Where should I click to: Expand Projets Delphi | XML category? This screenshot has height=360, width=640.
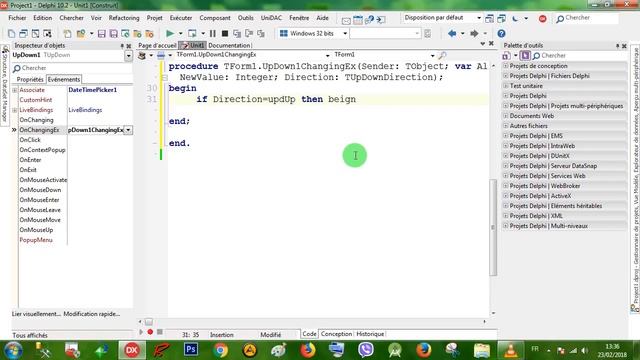tap(506, 216)
